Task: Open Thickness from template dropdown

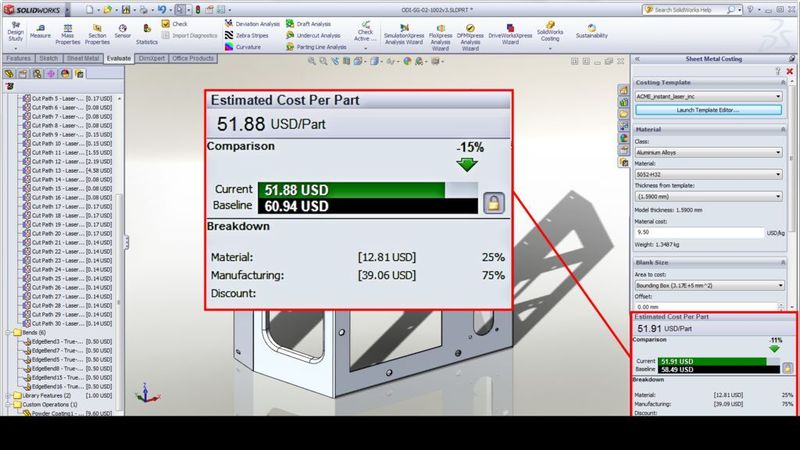Action: [708, 196]
